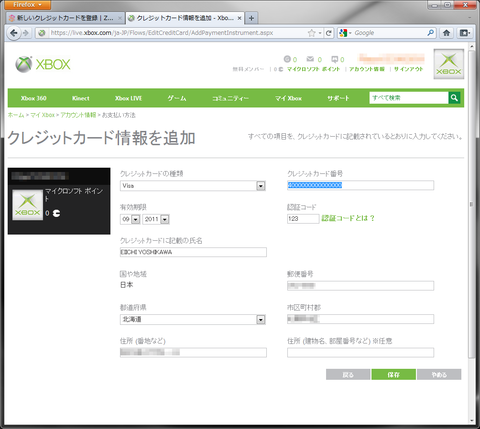The height and width of the screenshot is (429, 480).
Task: Click the Xbox gamer avatar at top right
Action: pos(449,64)
